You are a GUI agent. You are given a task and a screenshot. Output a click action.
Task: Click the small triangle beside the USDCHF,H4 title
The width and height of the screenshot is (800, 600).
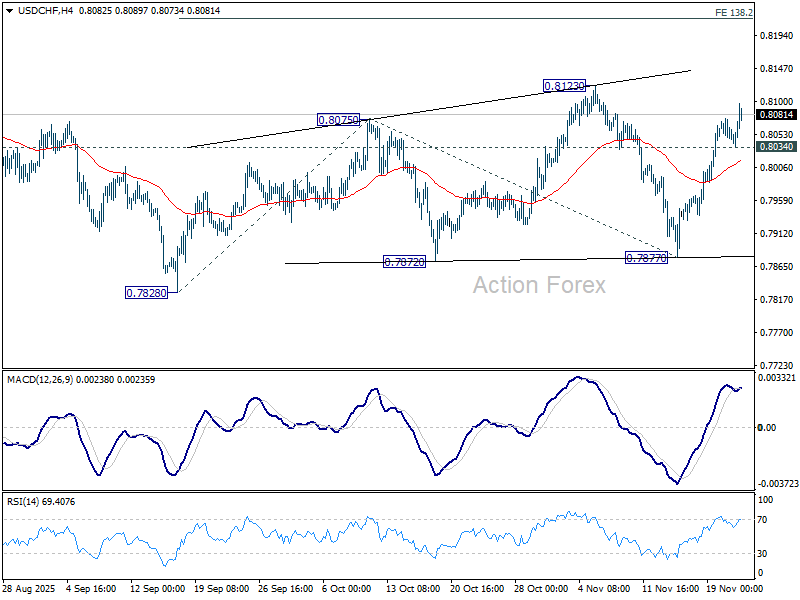tap(7, 11)
